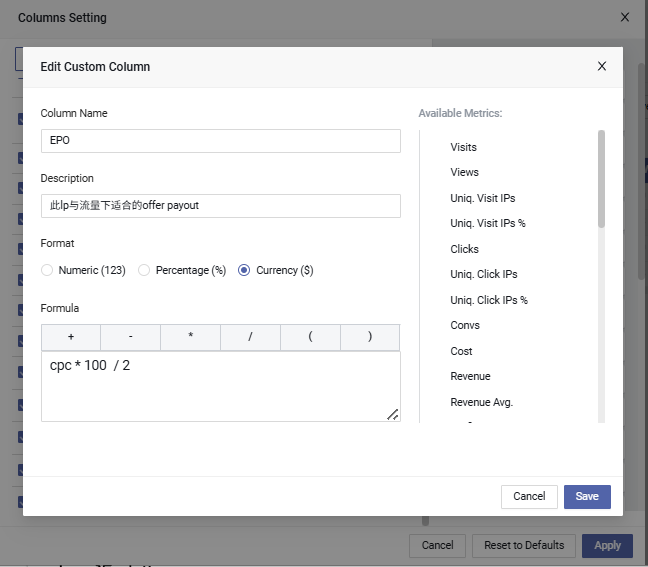Save the custom column
The height and width of the screenshot is (567, 648).
[x=587, y=497]
